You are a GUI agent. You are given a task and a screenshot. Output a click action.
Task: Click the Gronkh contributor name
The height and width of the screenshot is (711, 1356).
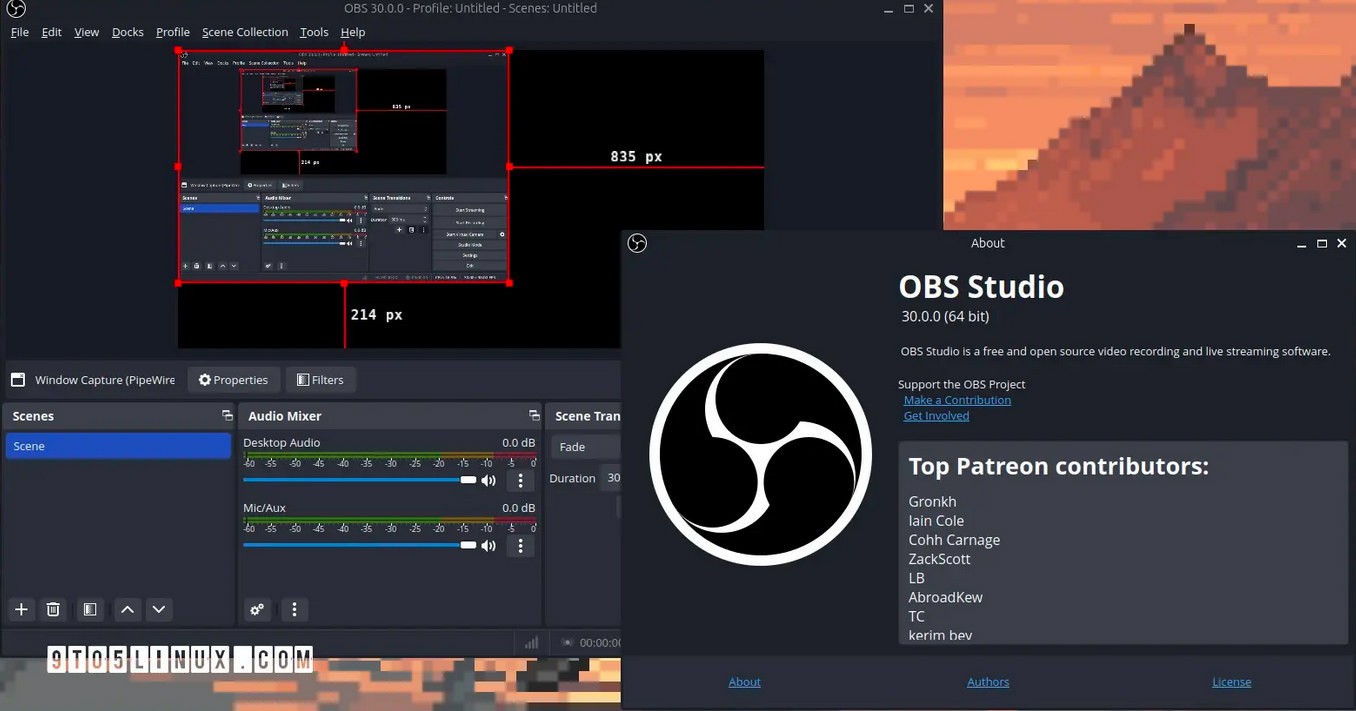pos(932,502)
